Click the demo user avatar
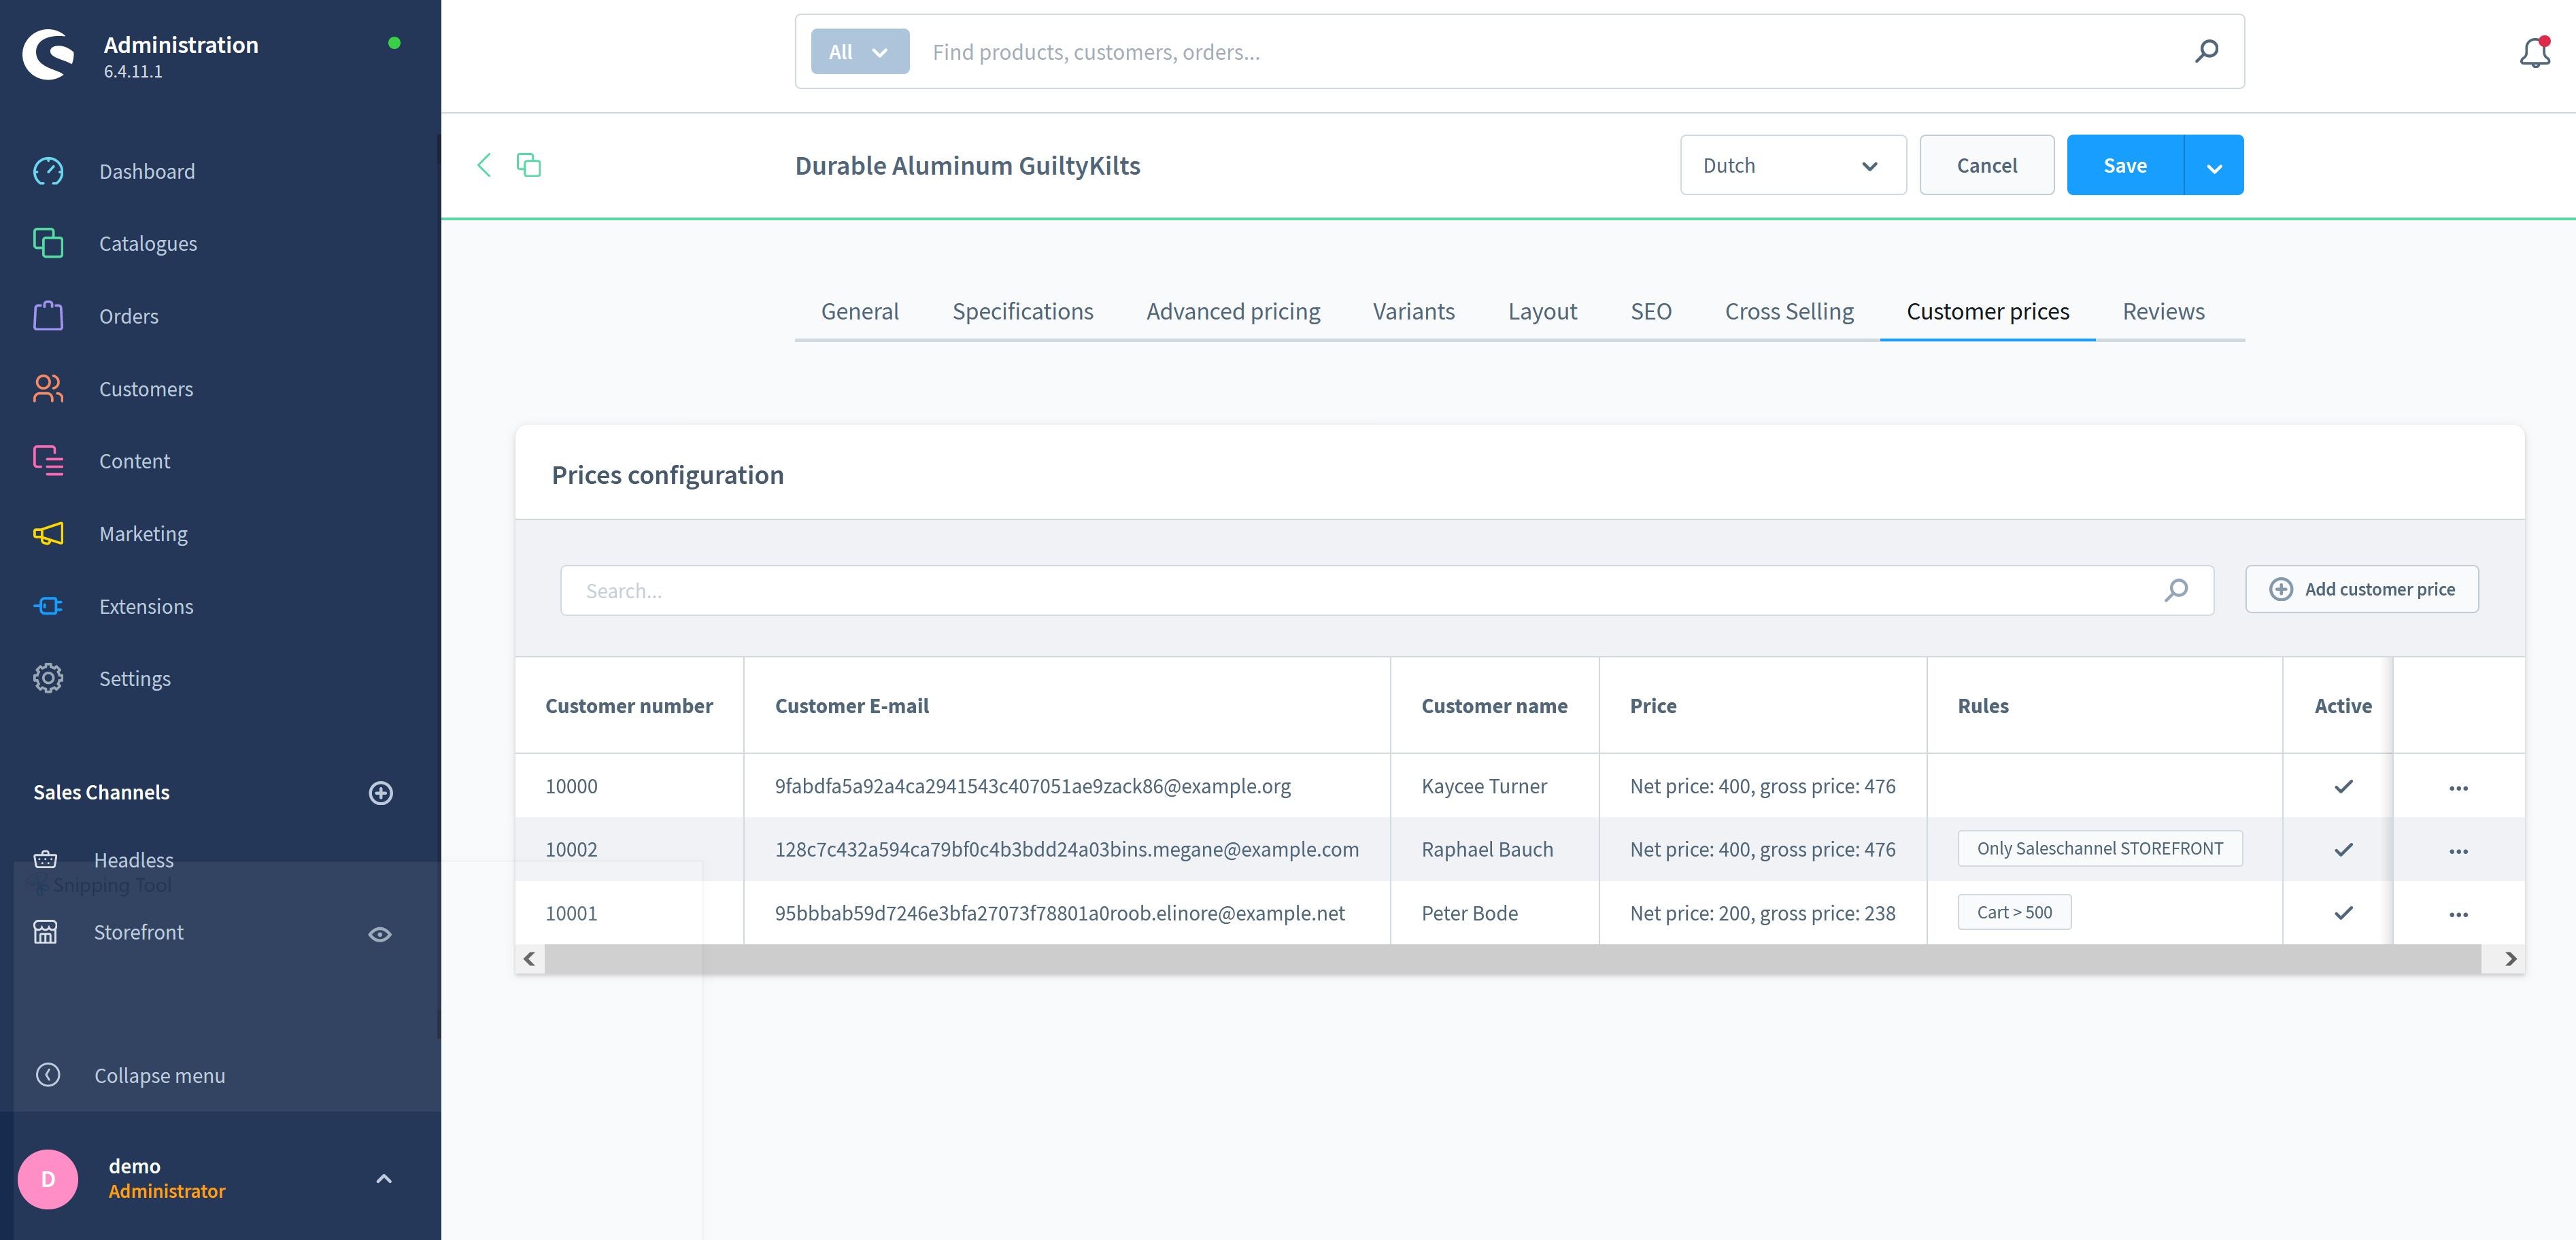This screenshot has width=2576, height=1240. coord(48,1179)
